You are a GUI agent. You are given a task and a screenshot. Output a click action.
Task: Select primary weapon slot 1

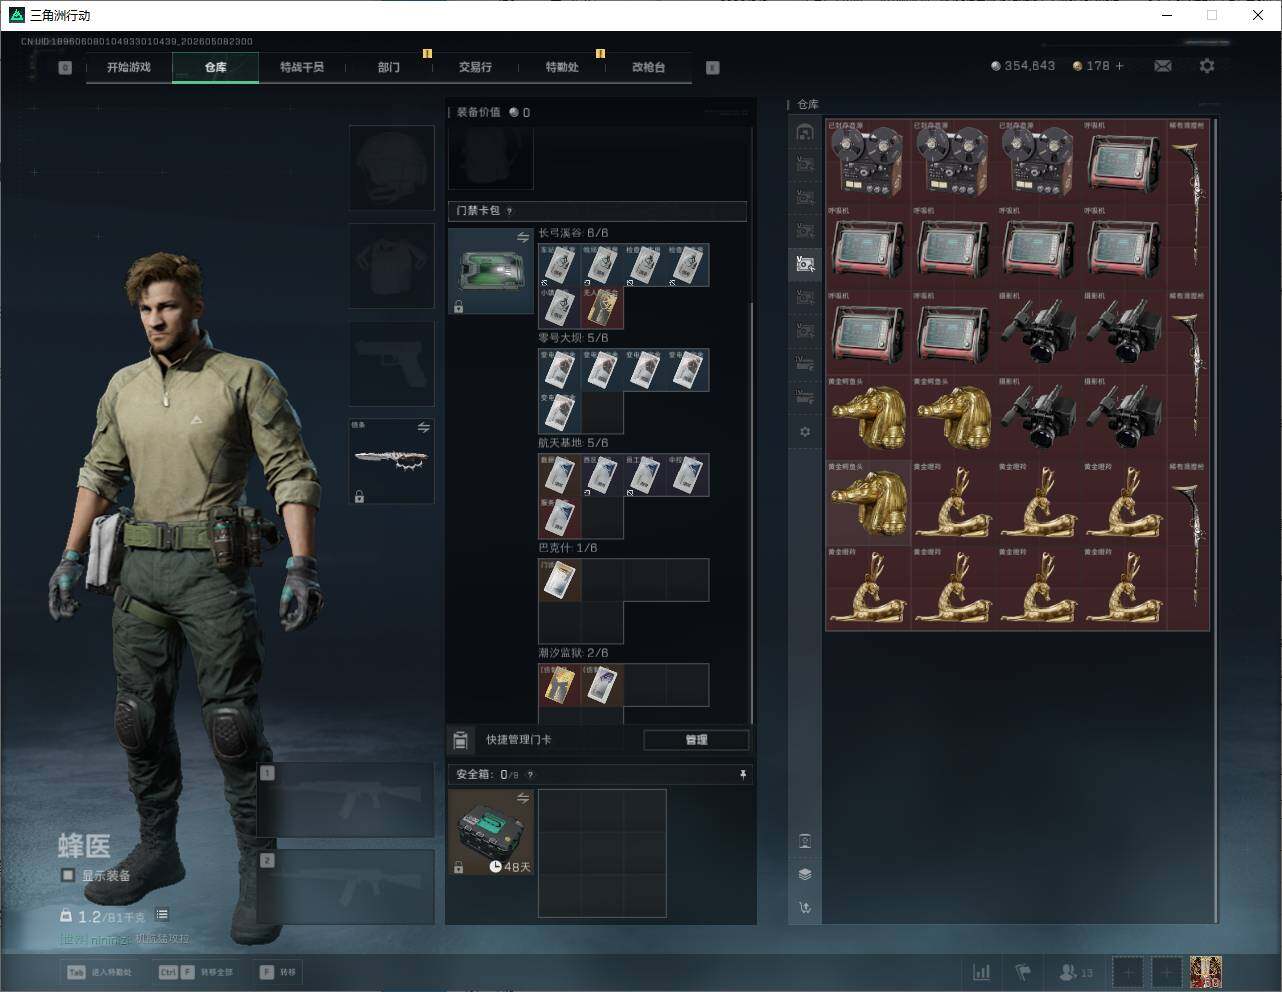(346, 800)
